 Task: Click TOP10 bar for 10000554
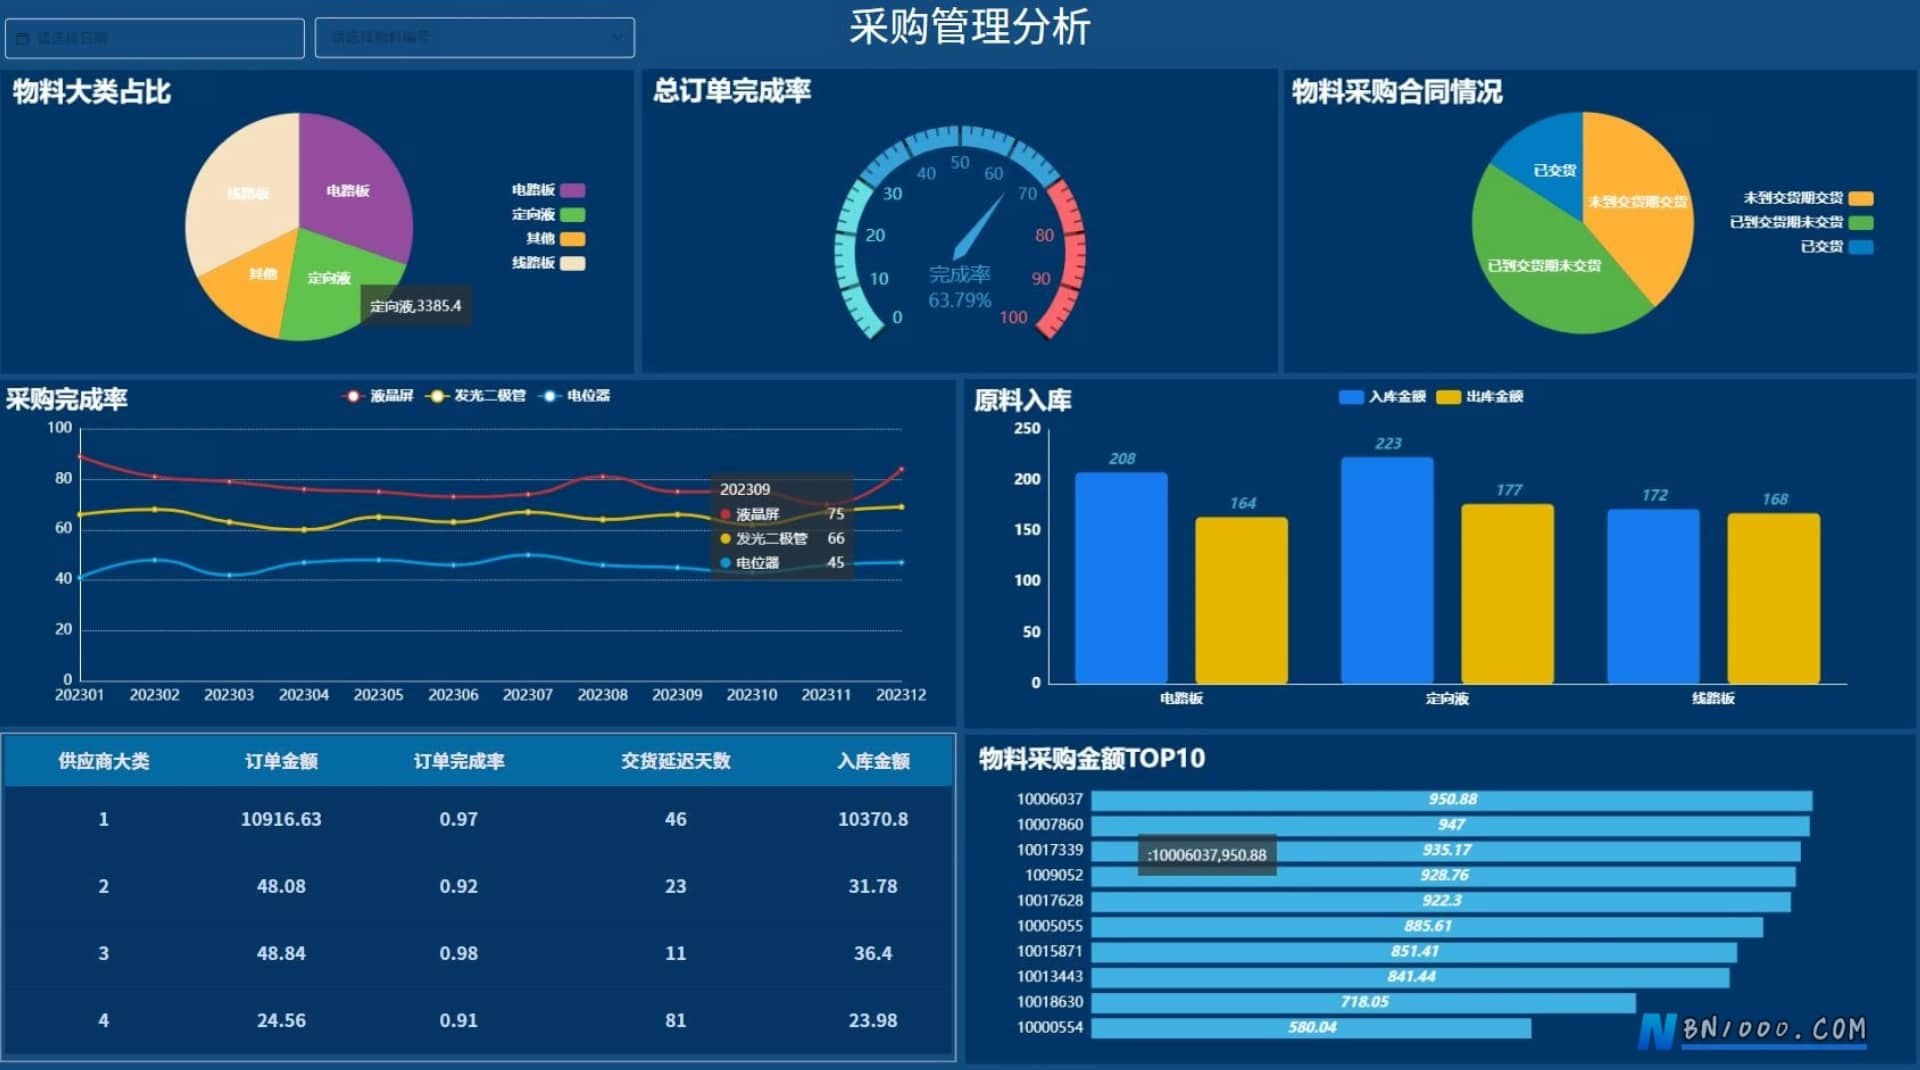(1311, 1028)
